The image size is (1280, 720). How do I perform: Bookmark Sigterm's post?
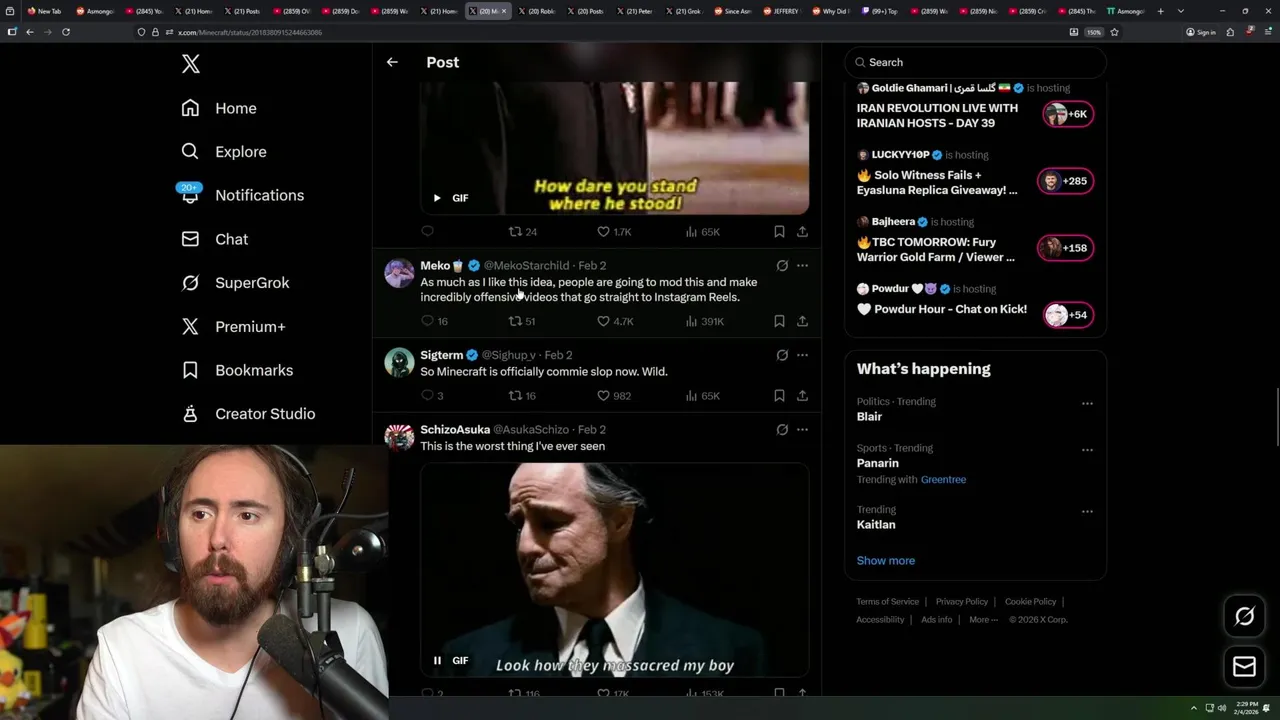coord(779,396)
